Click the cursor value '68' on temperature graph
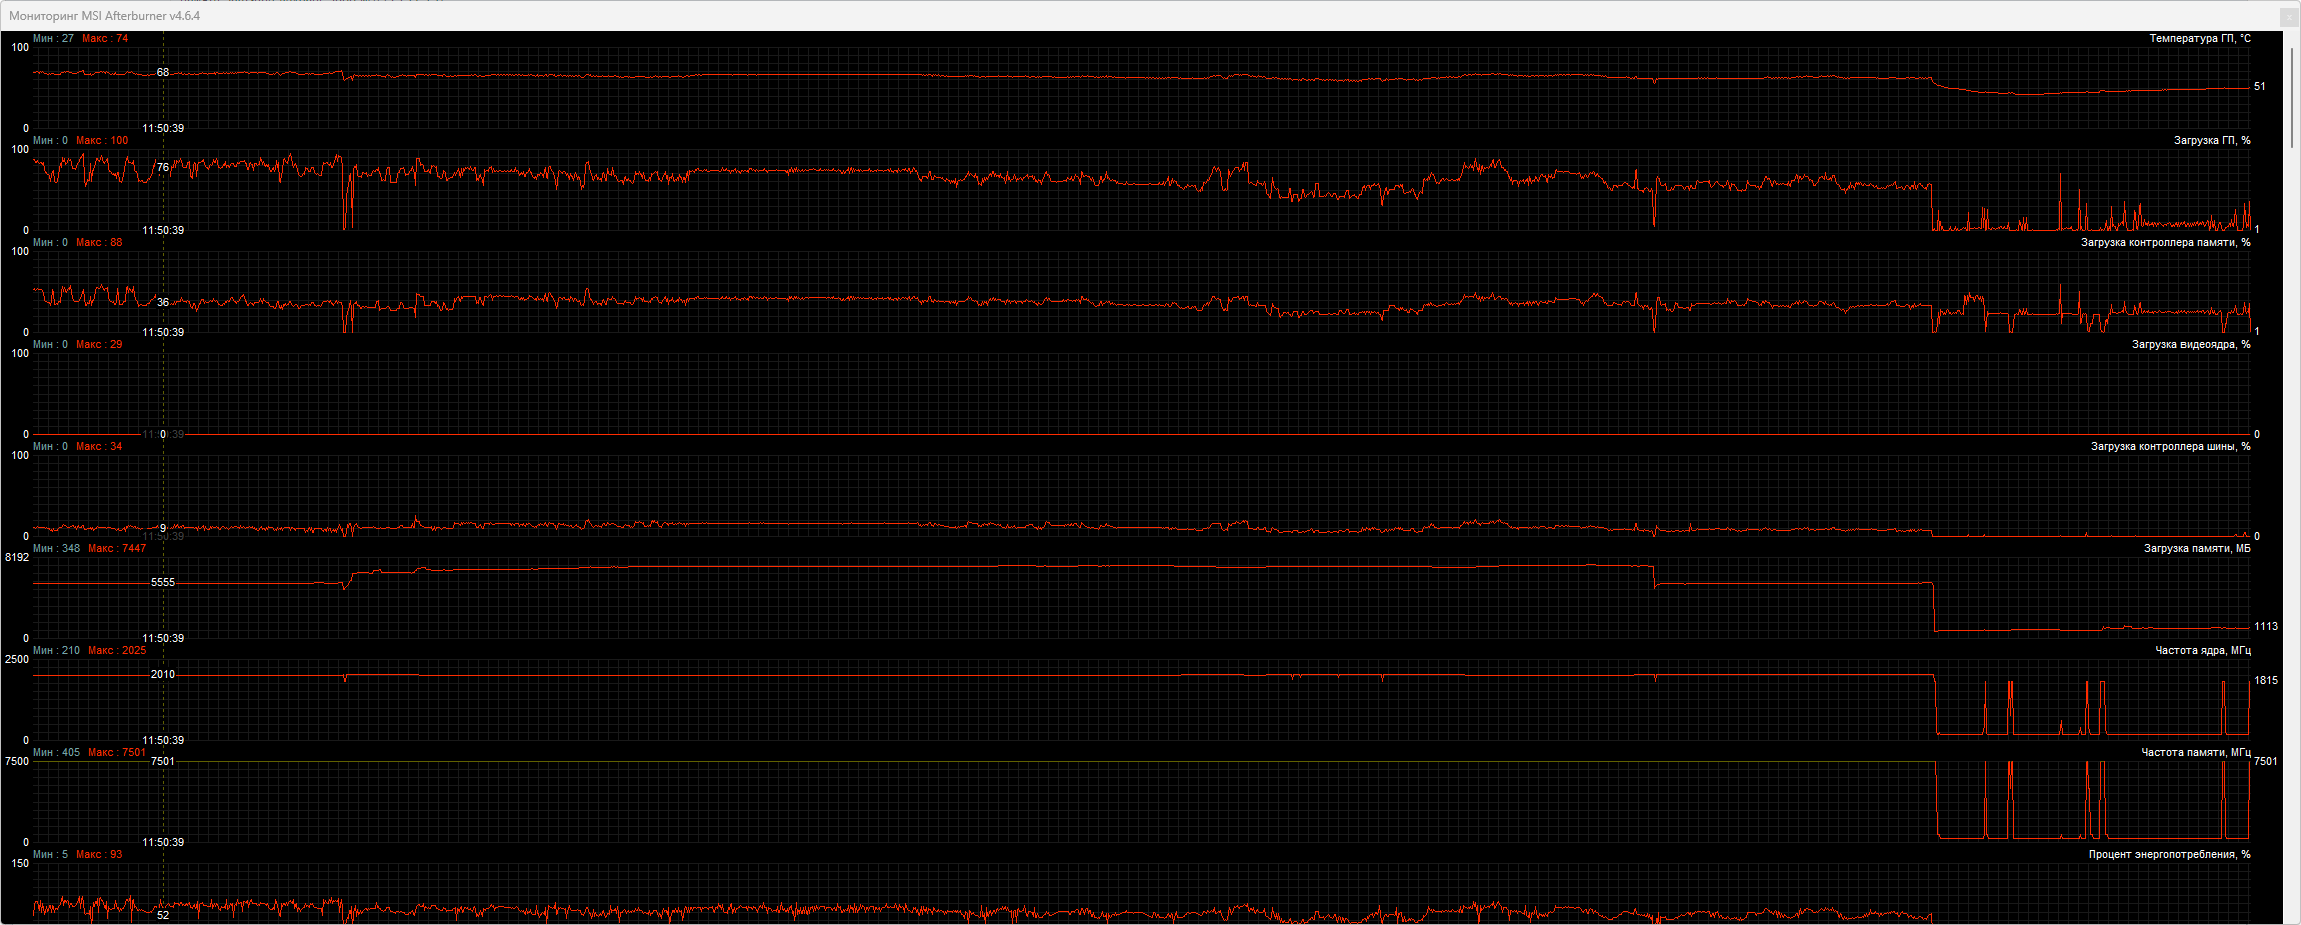Viewport: 2301px width, 925px height. [x=163, y=73]
